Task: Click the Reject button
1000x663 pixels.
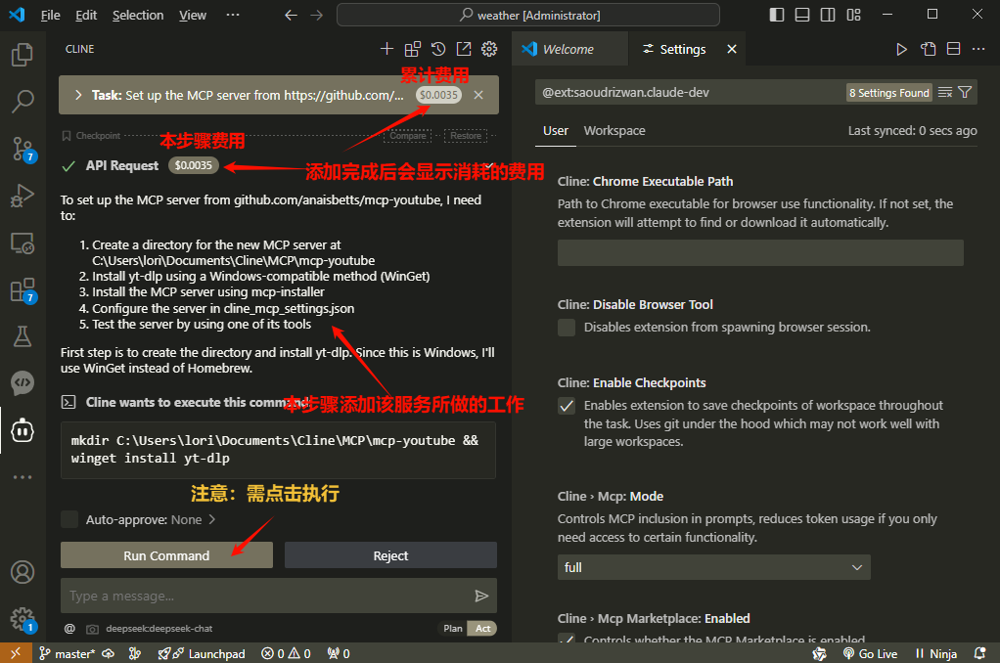Action: point(390,555)
